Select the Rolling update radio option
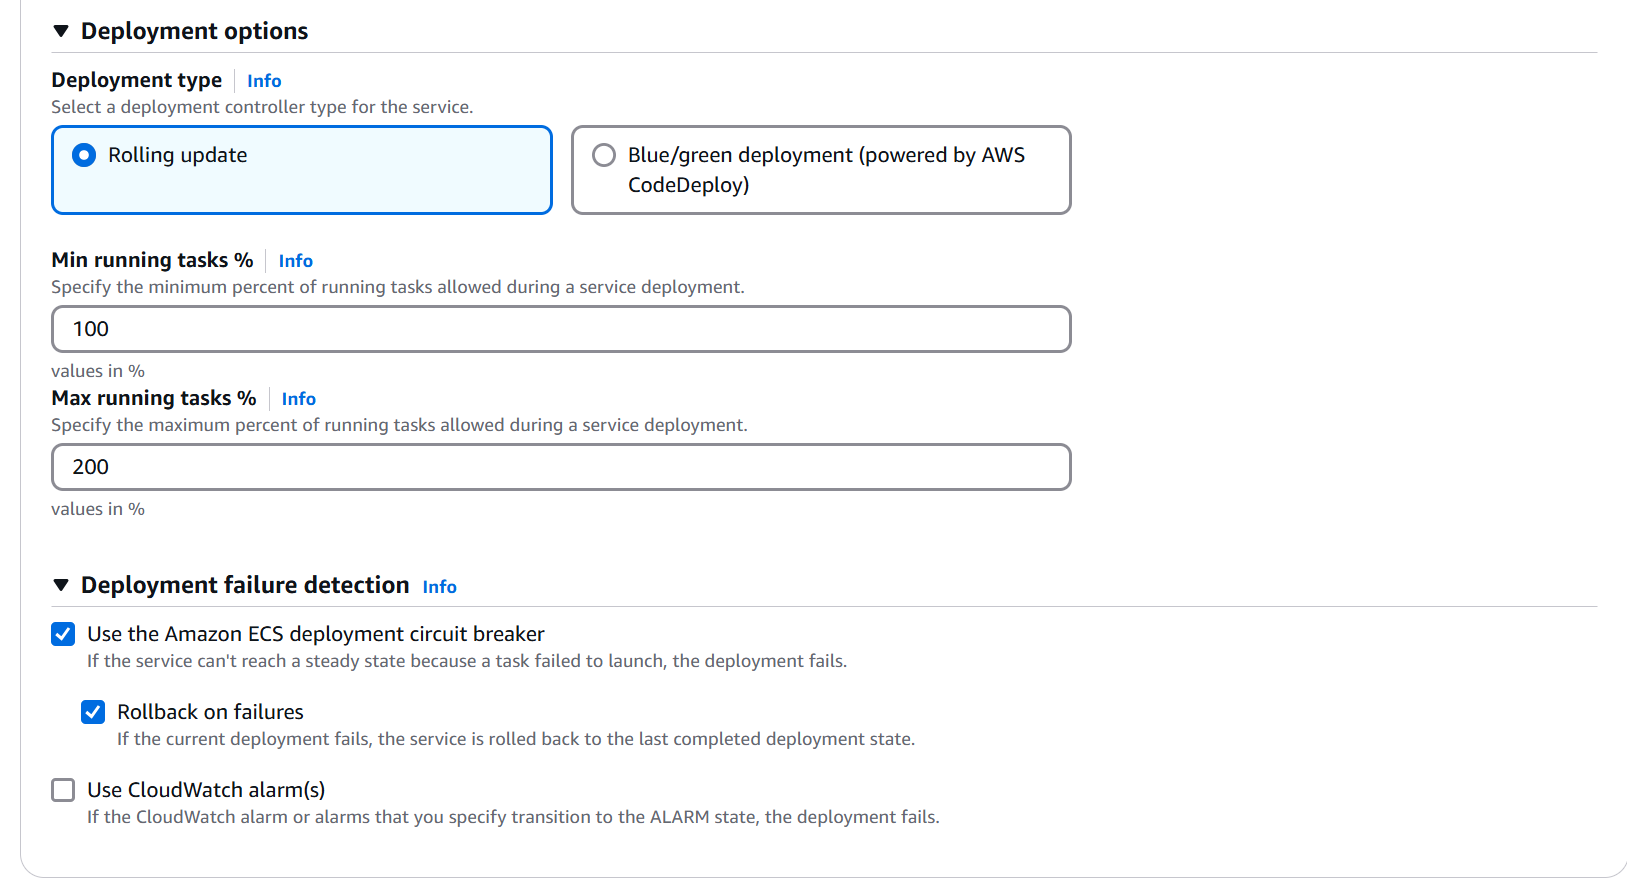1627x889 pixels. 84,155
